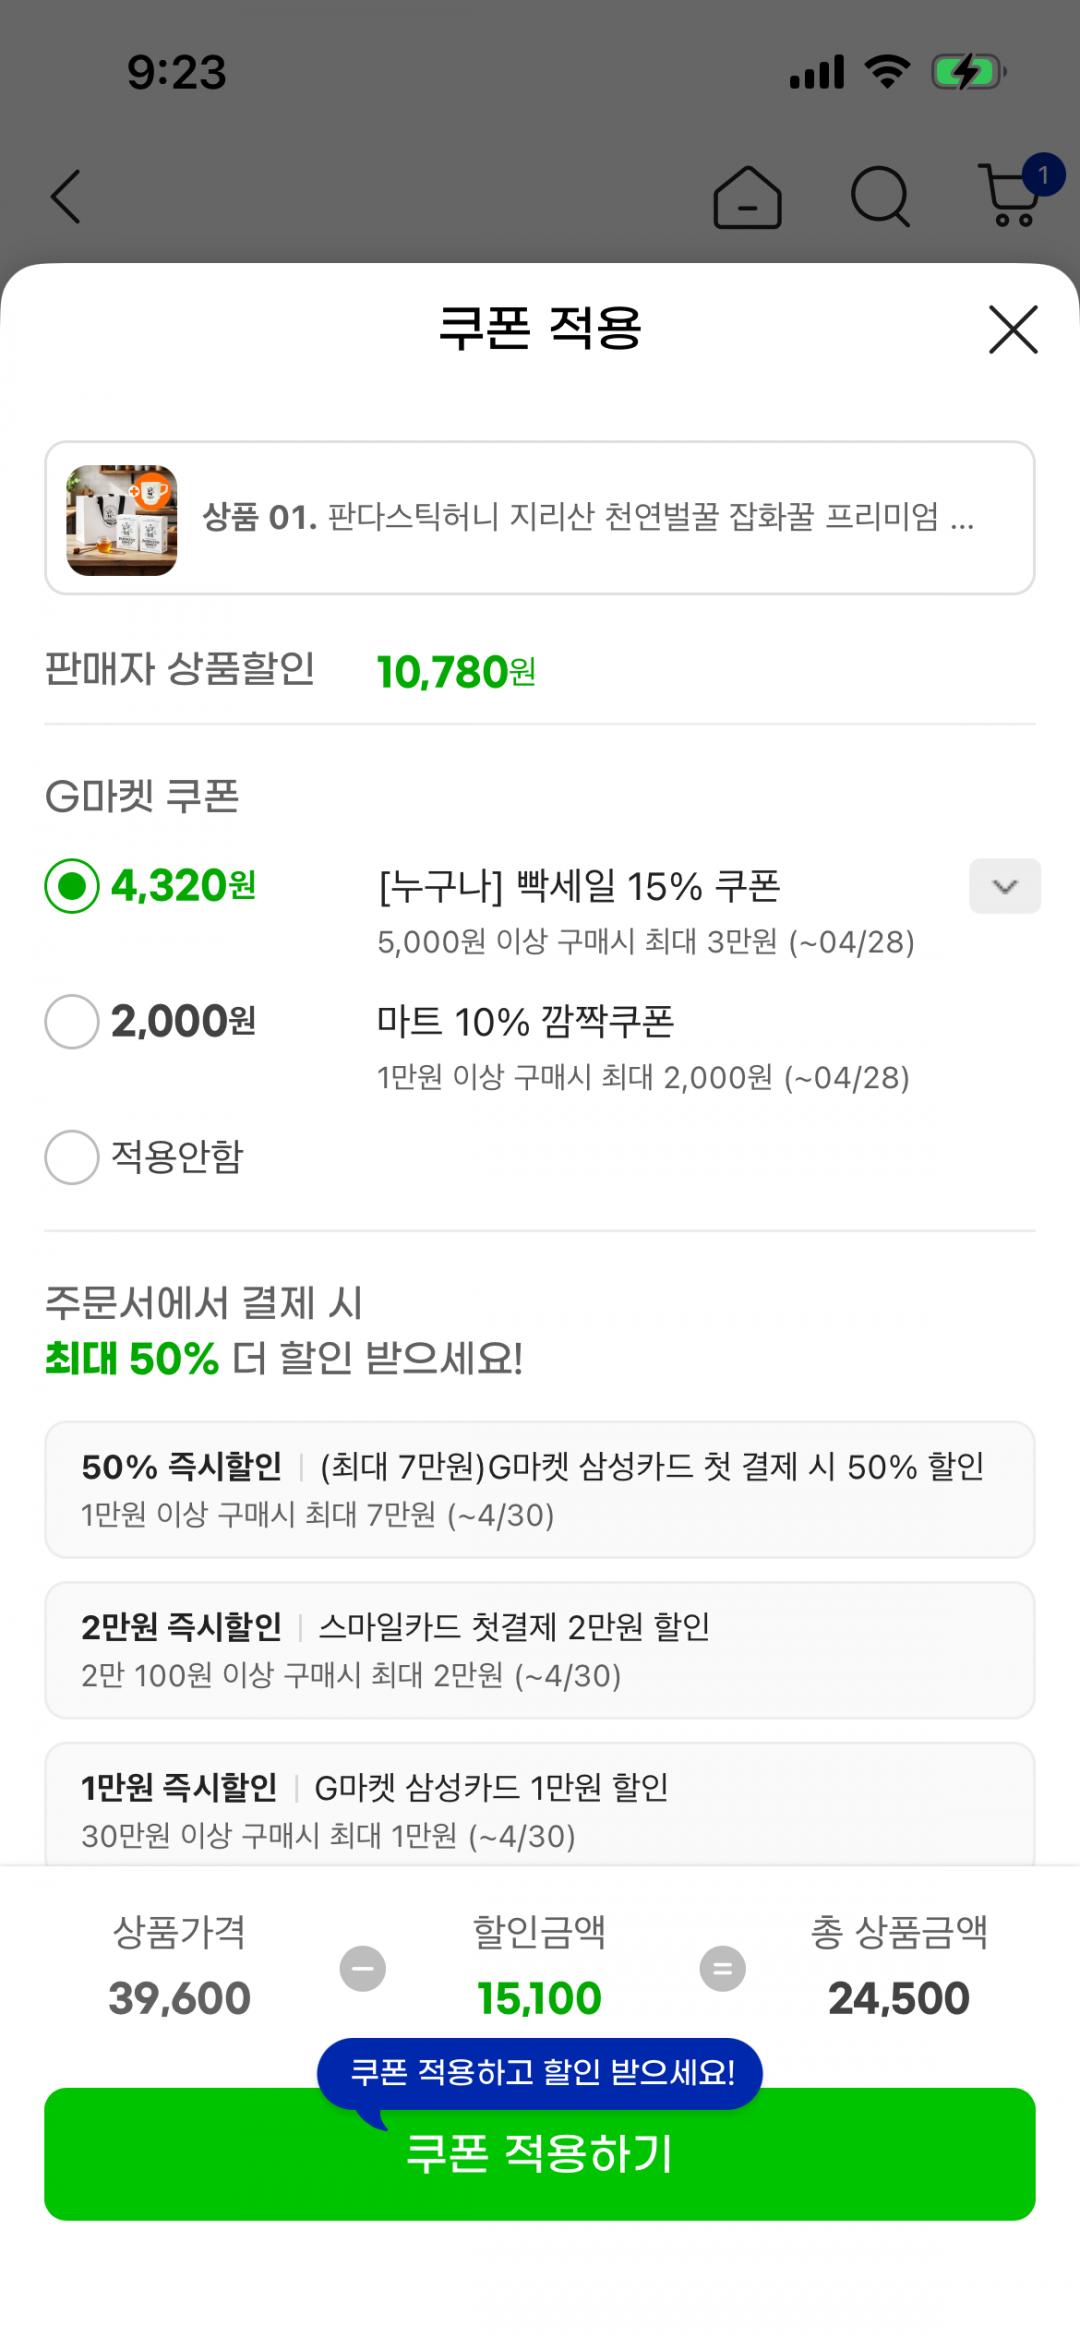Tap the battery charging status icon

coord(967,73)
